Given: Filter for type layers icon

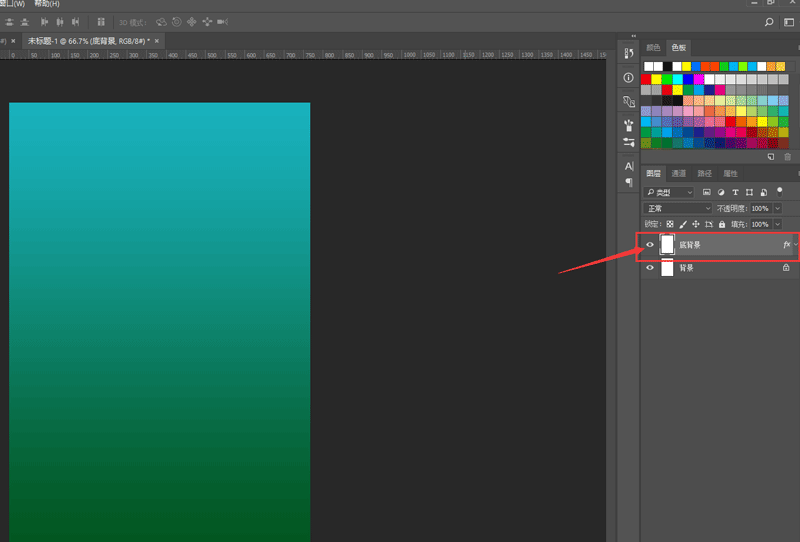Looking at the screenshot, I should (735, 192).
